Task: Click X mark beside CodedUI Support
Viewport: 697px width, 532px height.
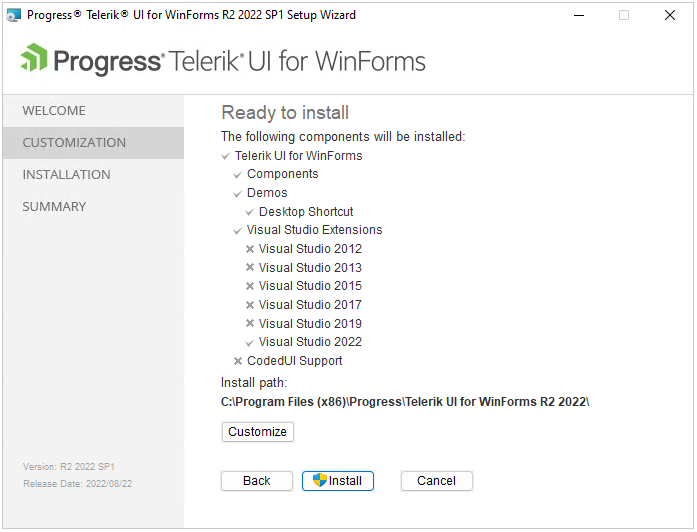Action: pyautogui.click(x=238, y=361)
